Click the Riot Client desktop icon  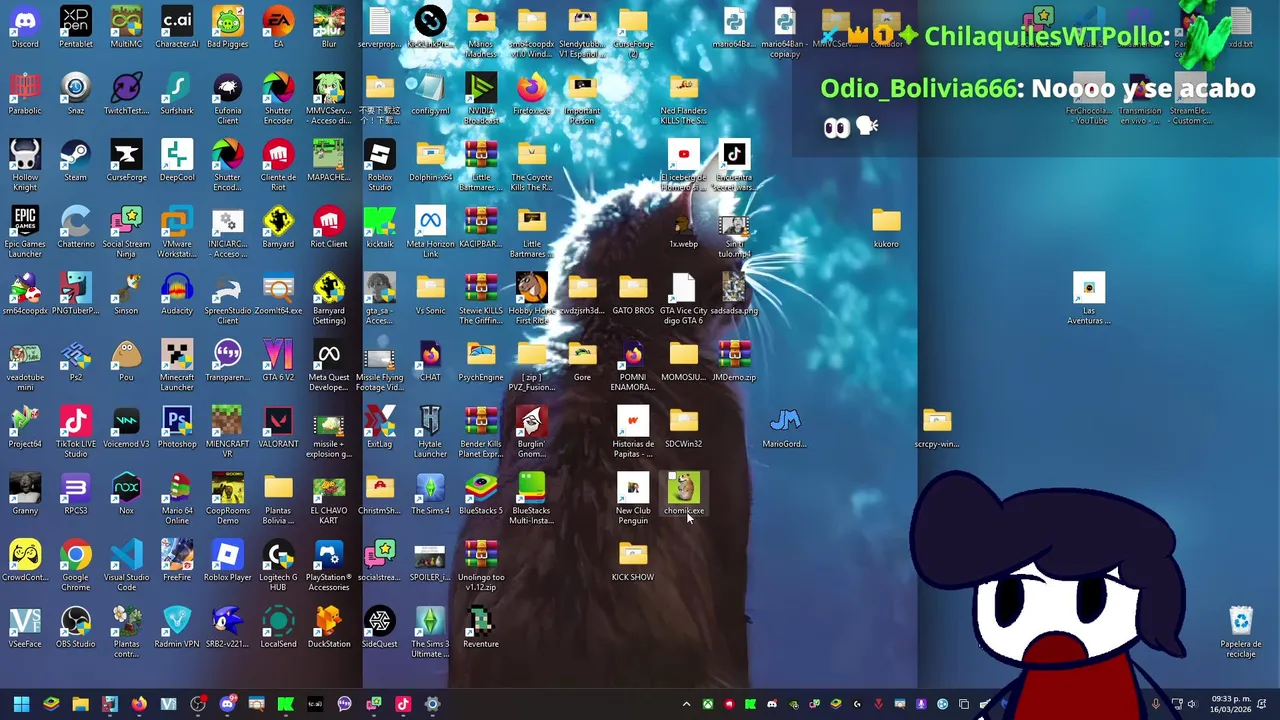coord(329,227)
